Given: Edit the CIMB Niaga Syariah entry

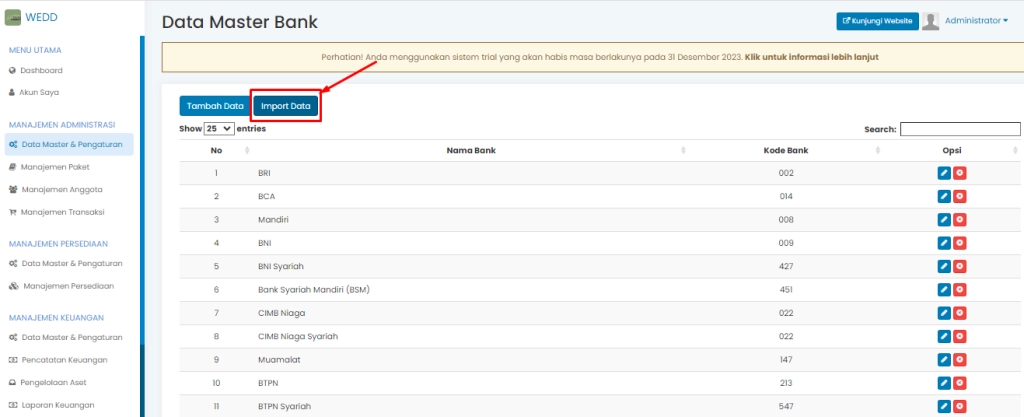Looking at the screenshot, I should click(x=944, y=336).
